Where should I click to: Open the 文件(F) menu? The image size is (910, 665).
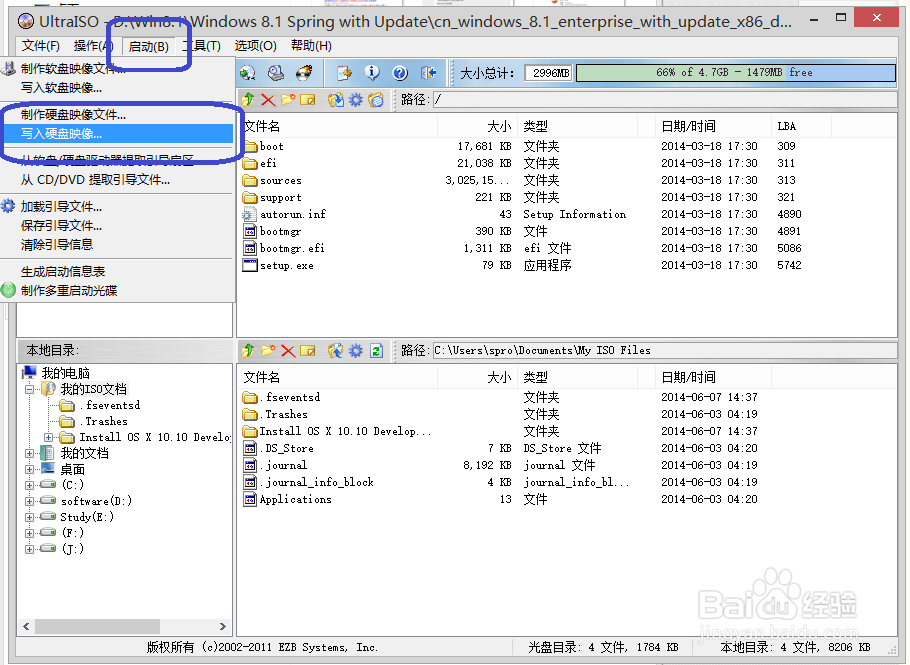tap(41, 46)
